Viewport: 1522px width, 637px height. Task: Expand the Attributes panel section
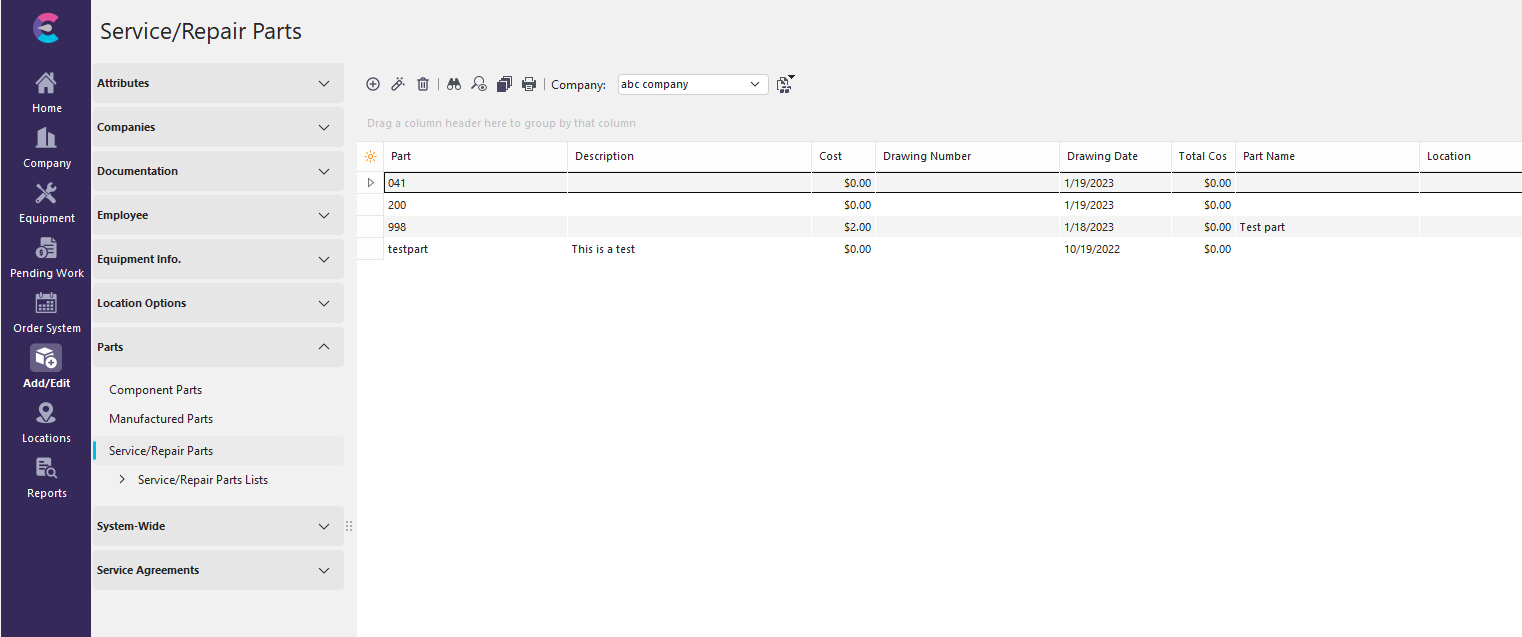[323, 83]
